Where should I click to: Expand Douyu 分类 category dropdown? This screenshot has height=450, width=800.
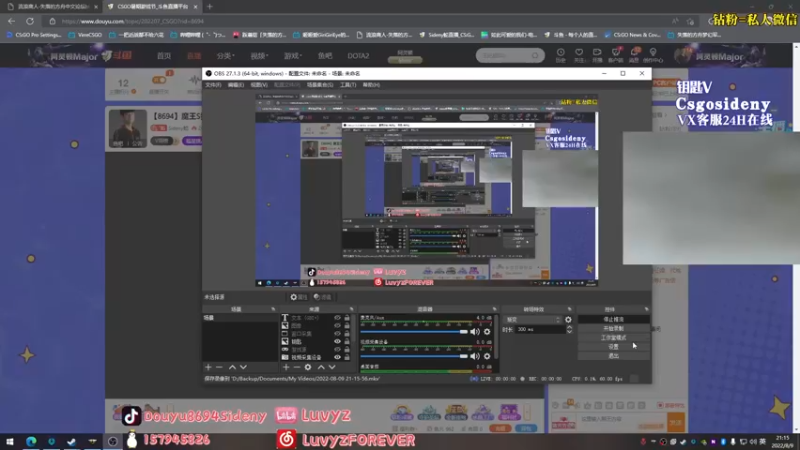[225, 56]
